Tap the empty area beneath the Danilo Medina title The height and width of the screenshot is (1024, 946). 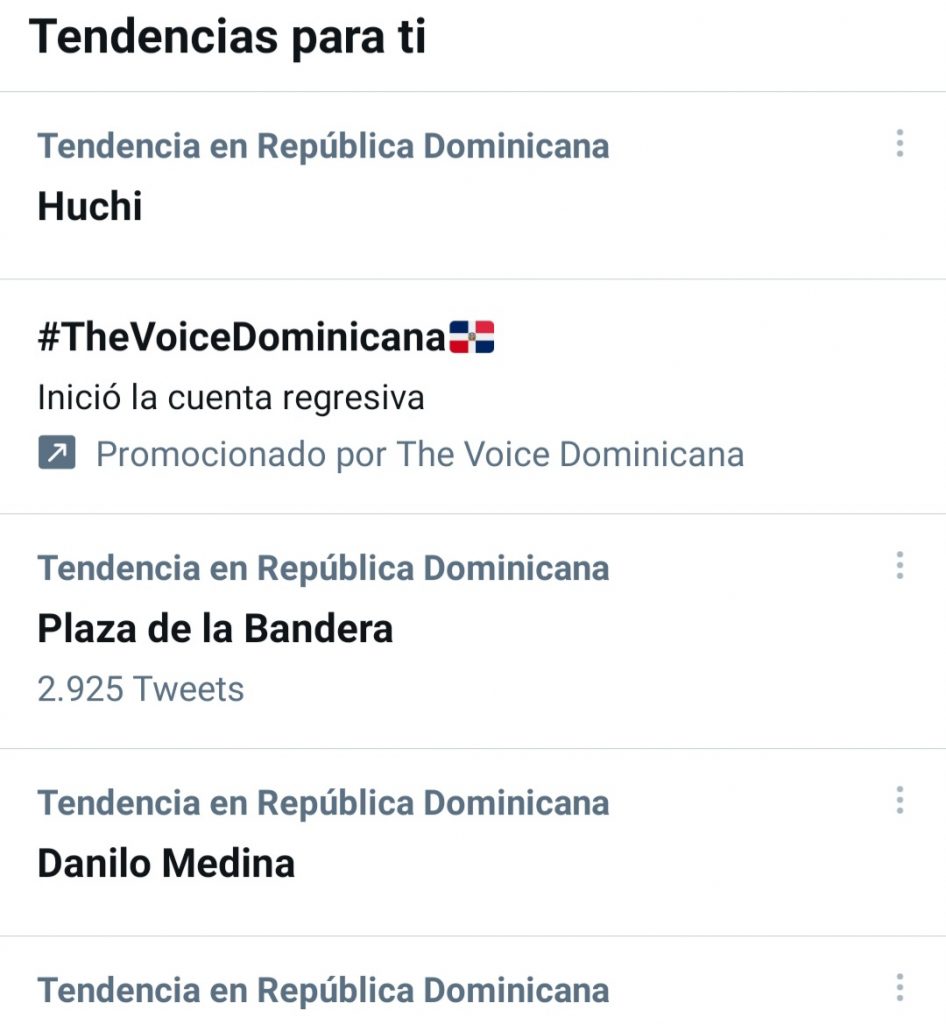coord(300,908)
